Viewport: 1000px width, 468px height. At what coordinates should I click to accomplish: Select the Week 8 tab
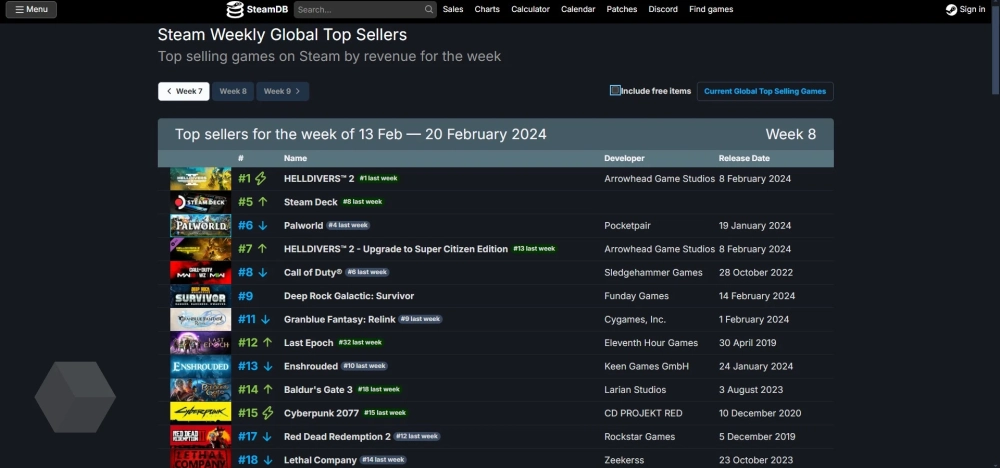pyautogui.click(x=233, y=91)
